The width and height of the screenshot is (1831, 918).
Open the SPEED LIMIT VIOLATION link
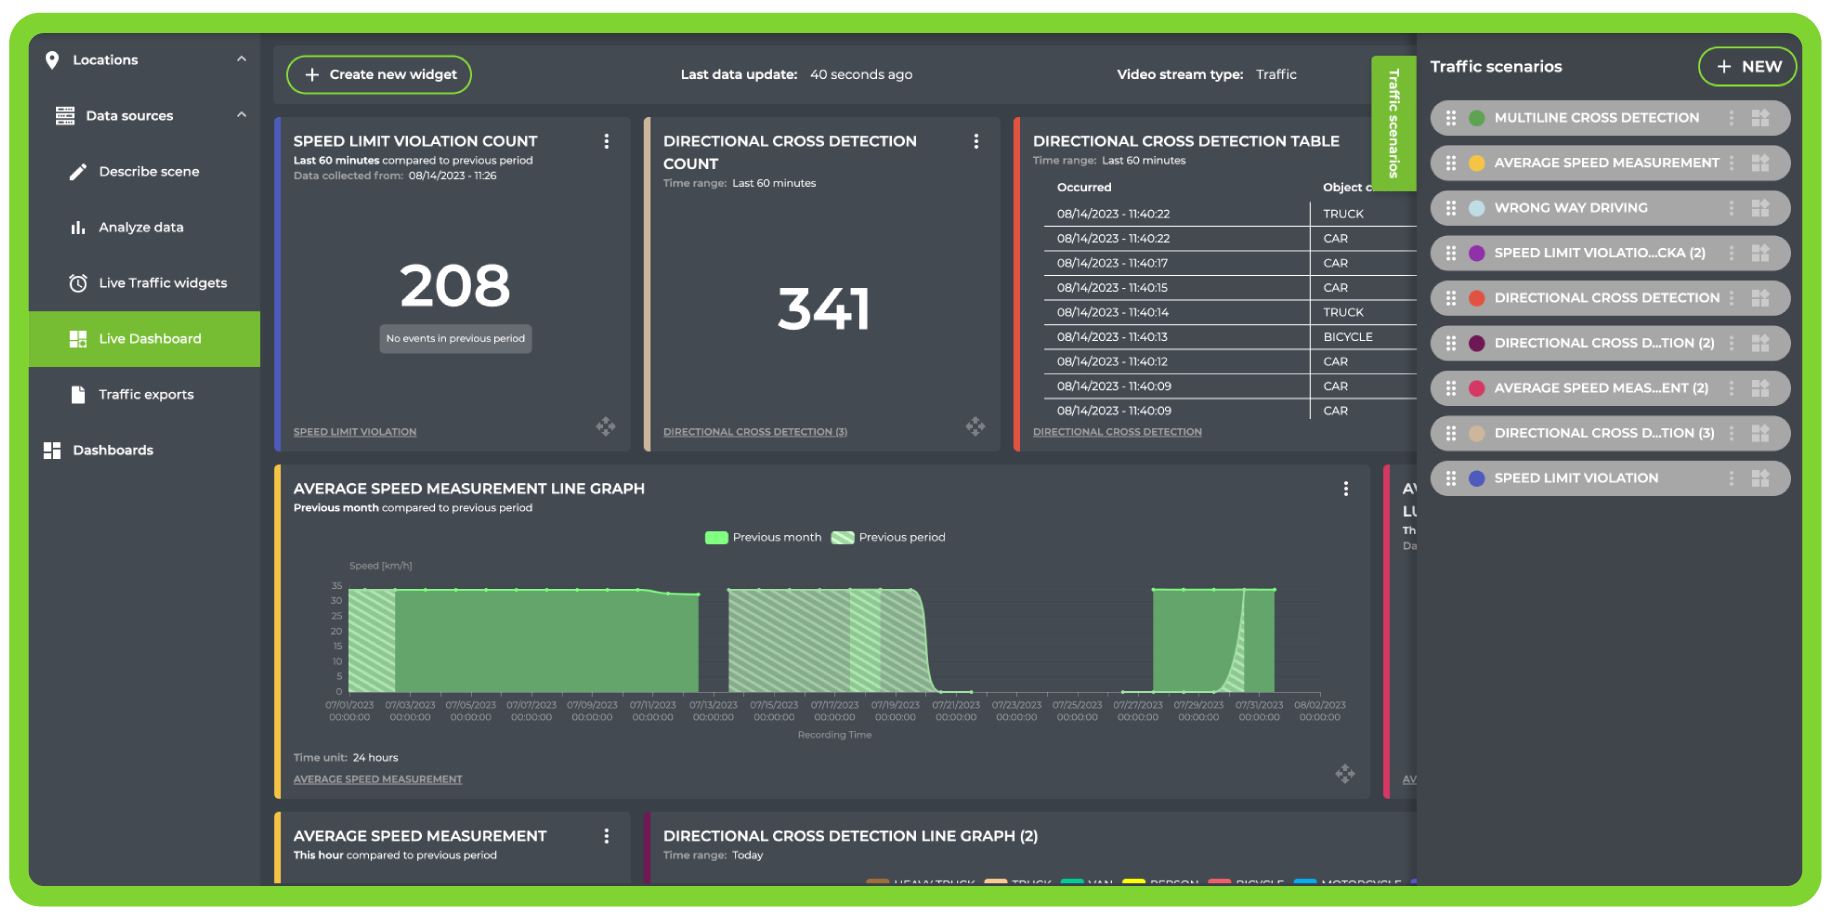(x=354, y=431)
